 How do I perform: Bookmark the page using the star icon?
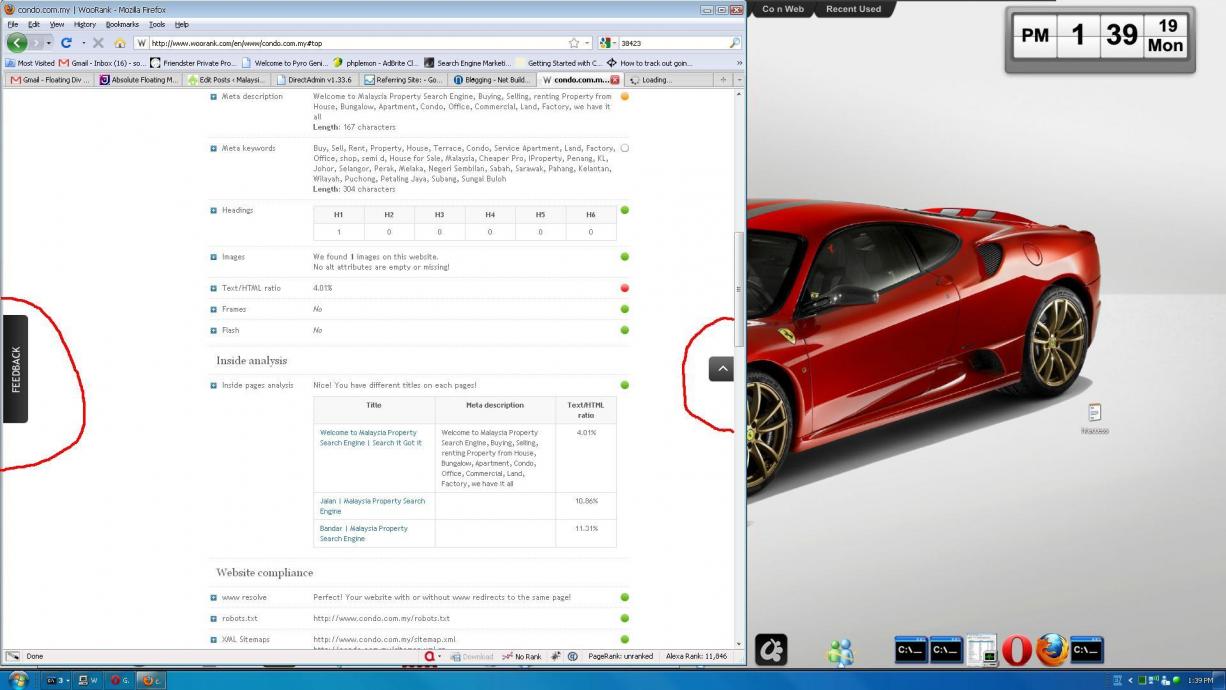pyautogui.click(x=574, y=43)
